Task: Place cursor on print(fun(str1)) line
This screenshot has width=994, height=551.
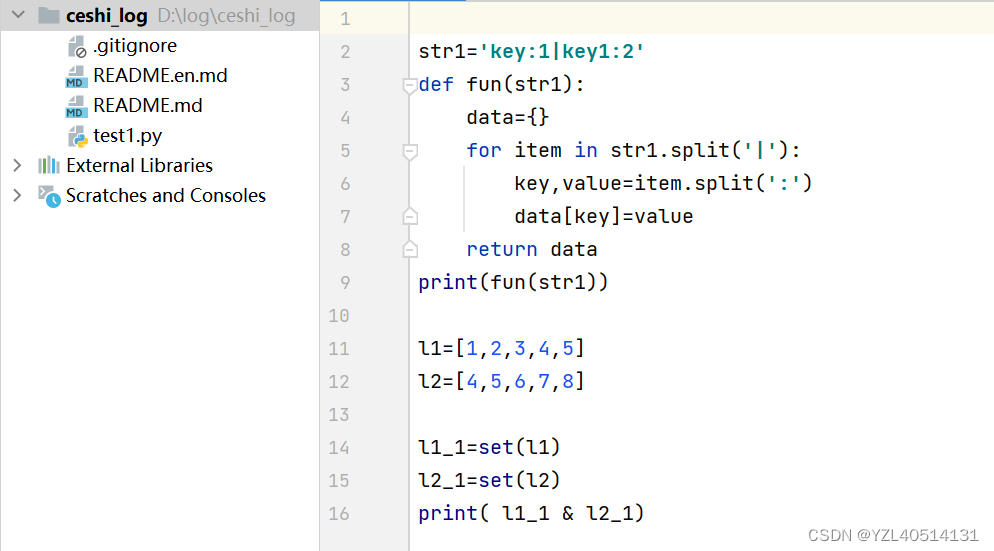Action: coord(513,282)
